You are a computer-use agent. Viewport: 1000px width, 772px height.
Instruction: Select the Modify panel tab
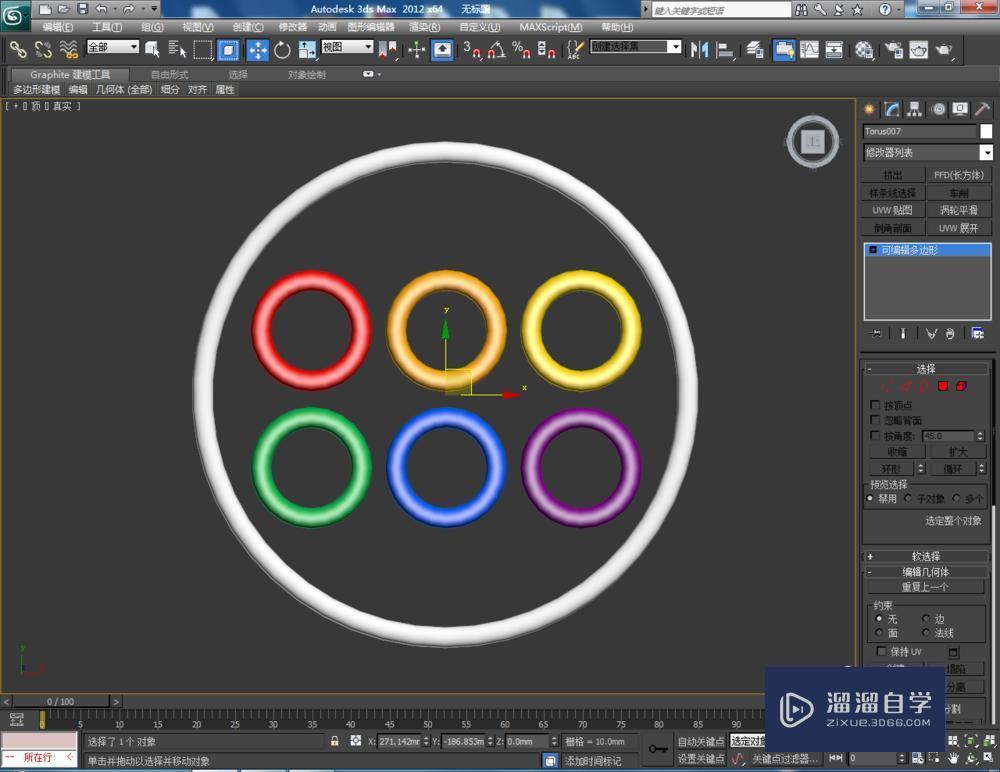pos(893,109)
